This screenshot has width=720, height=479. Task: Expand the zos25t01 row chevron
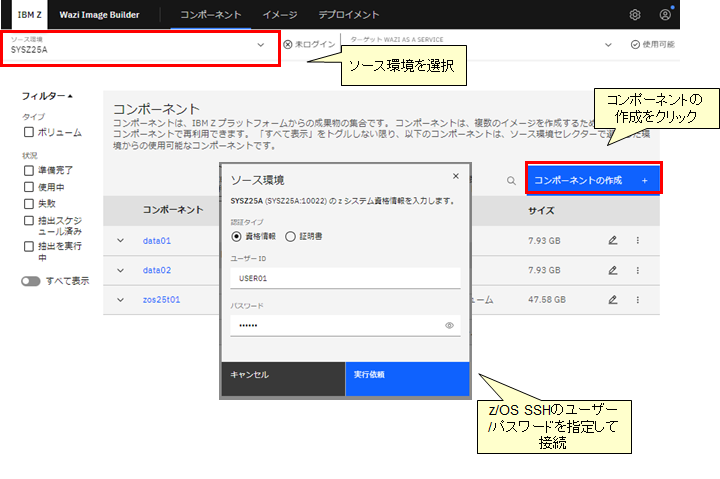coord(120,299)
